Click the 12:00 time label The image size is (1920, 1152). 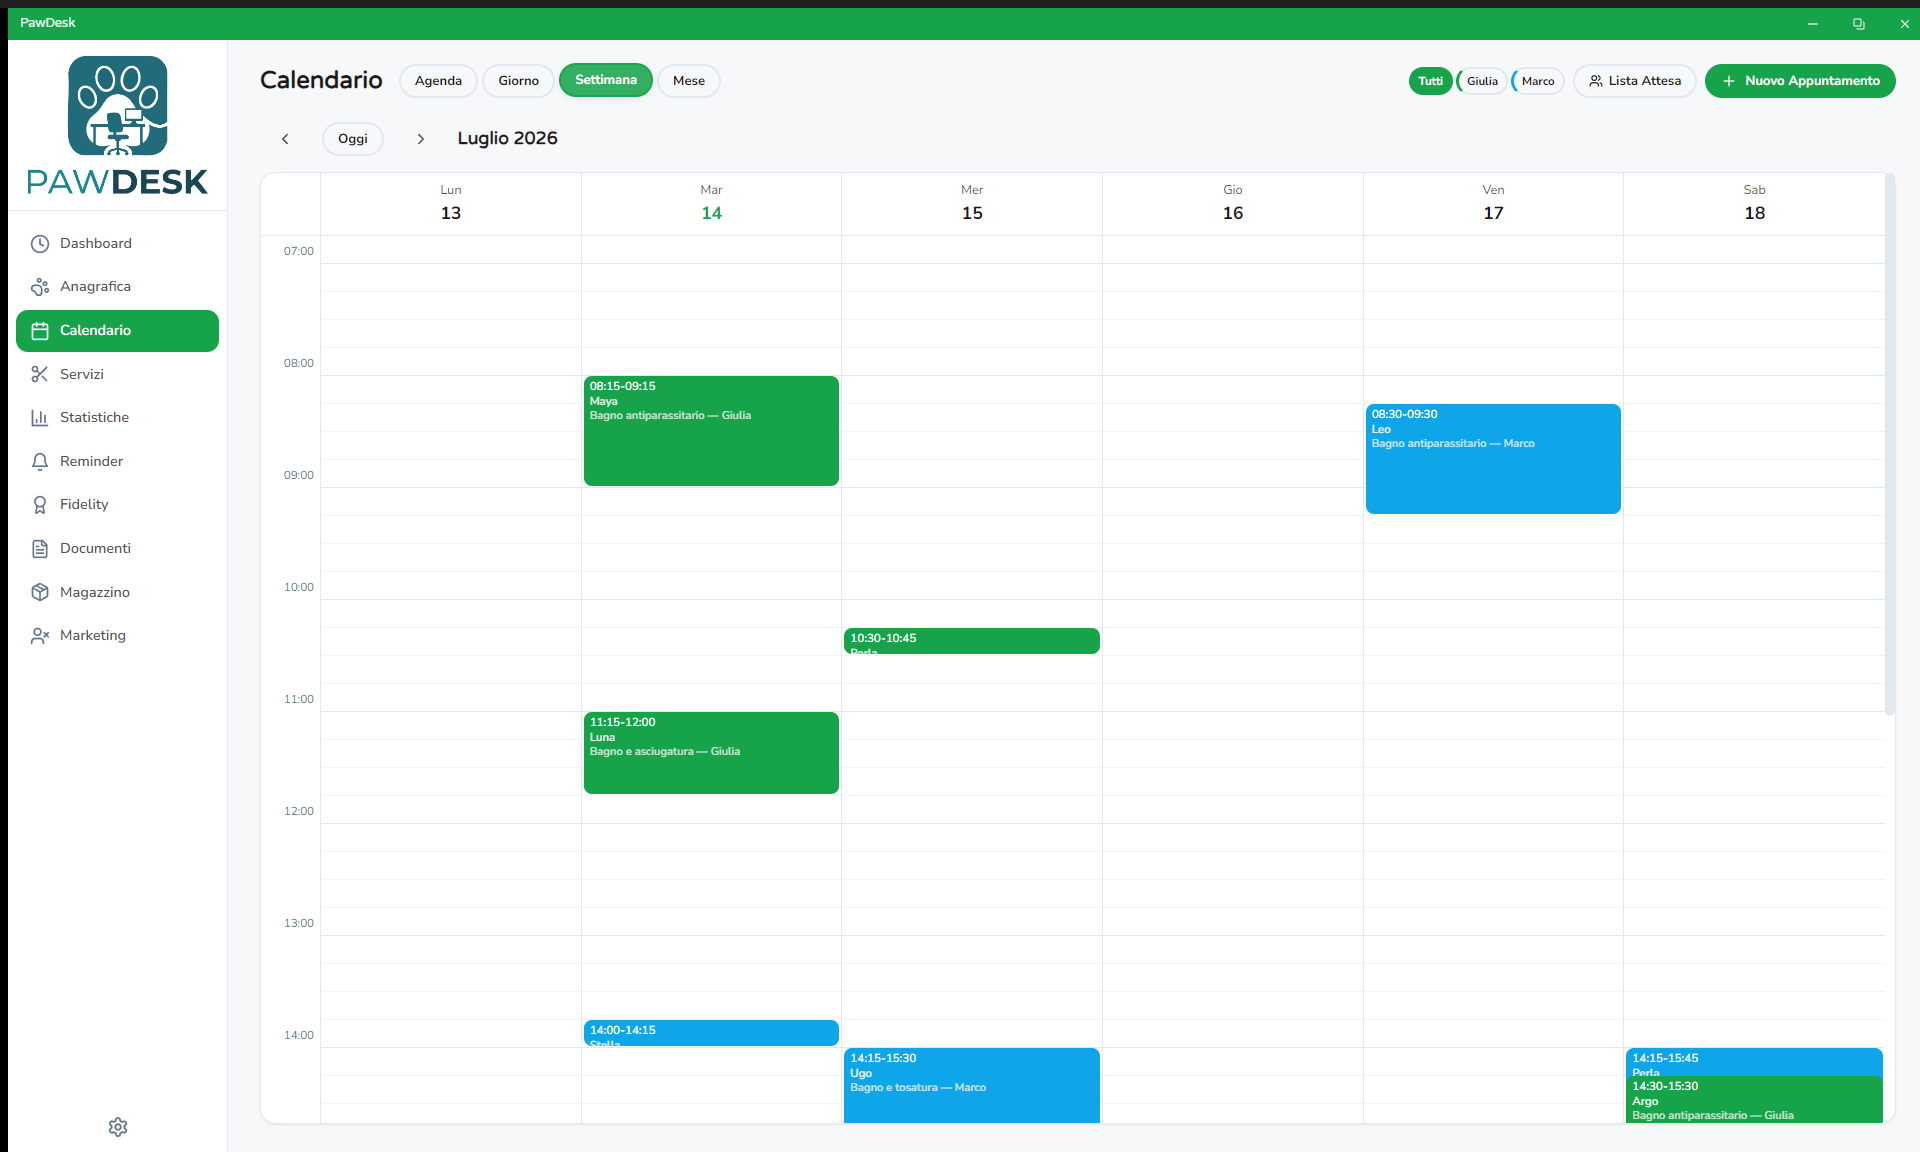298,811
